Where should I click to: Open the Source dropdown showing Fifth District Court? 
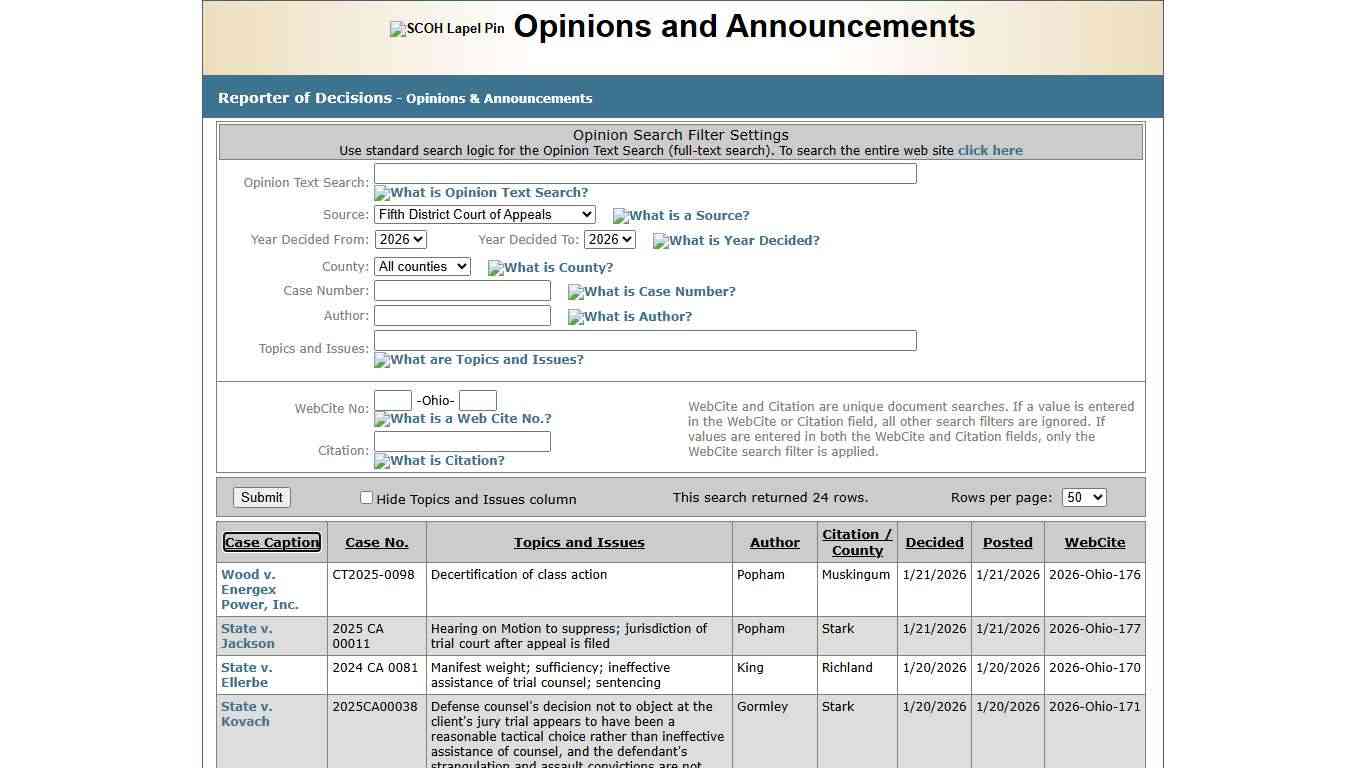[484, 214]
